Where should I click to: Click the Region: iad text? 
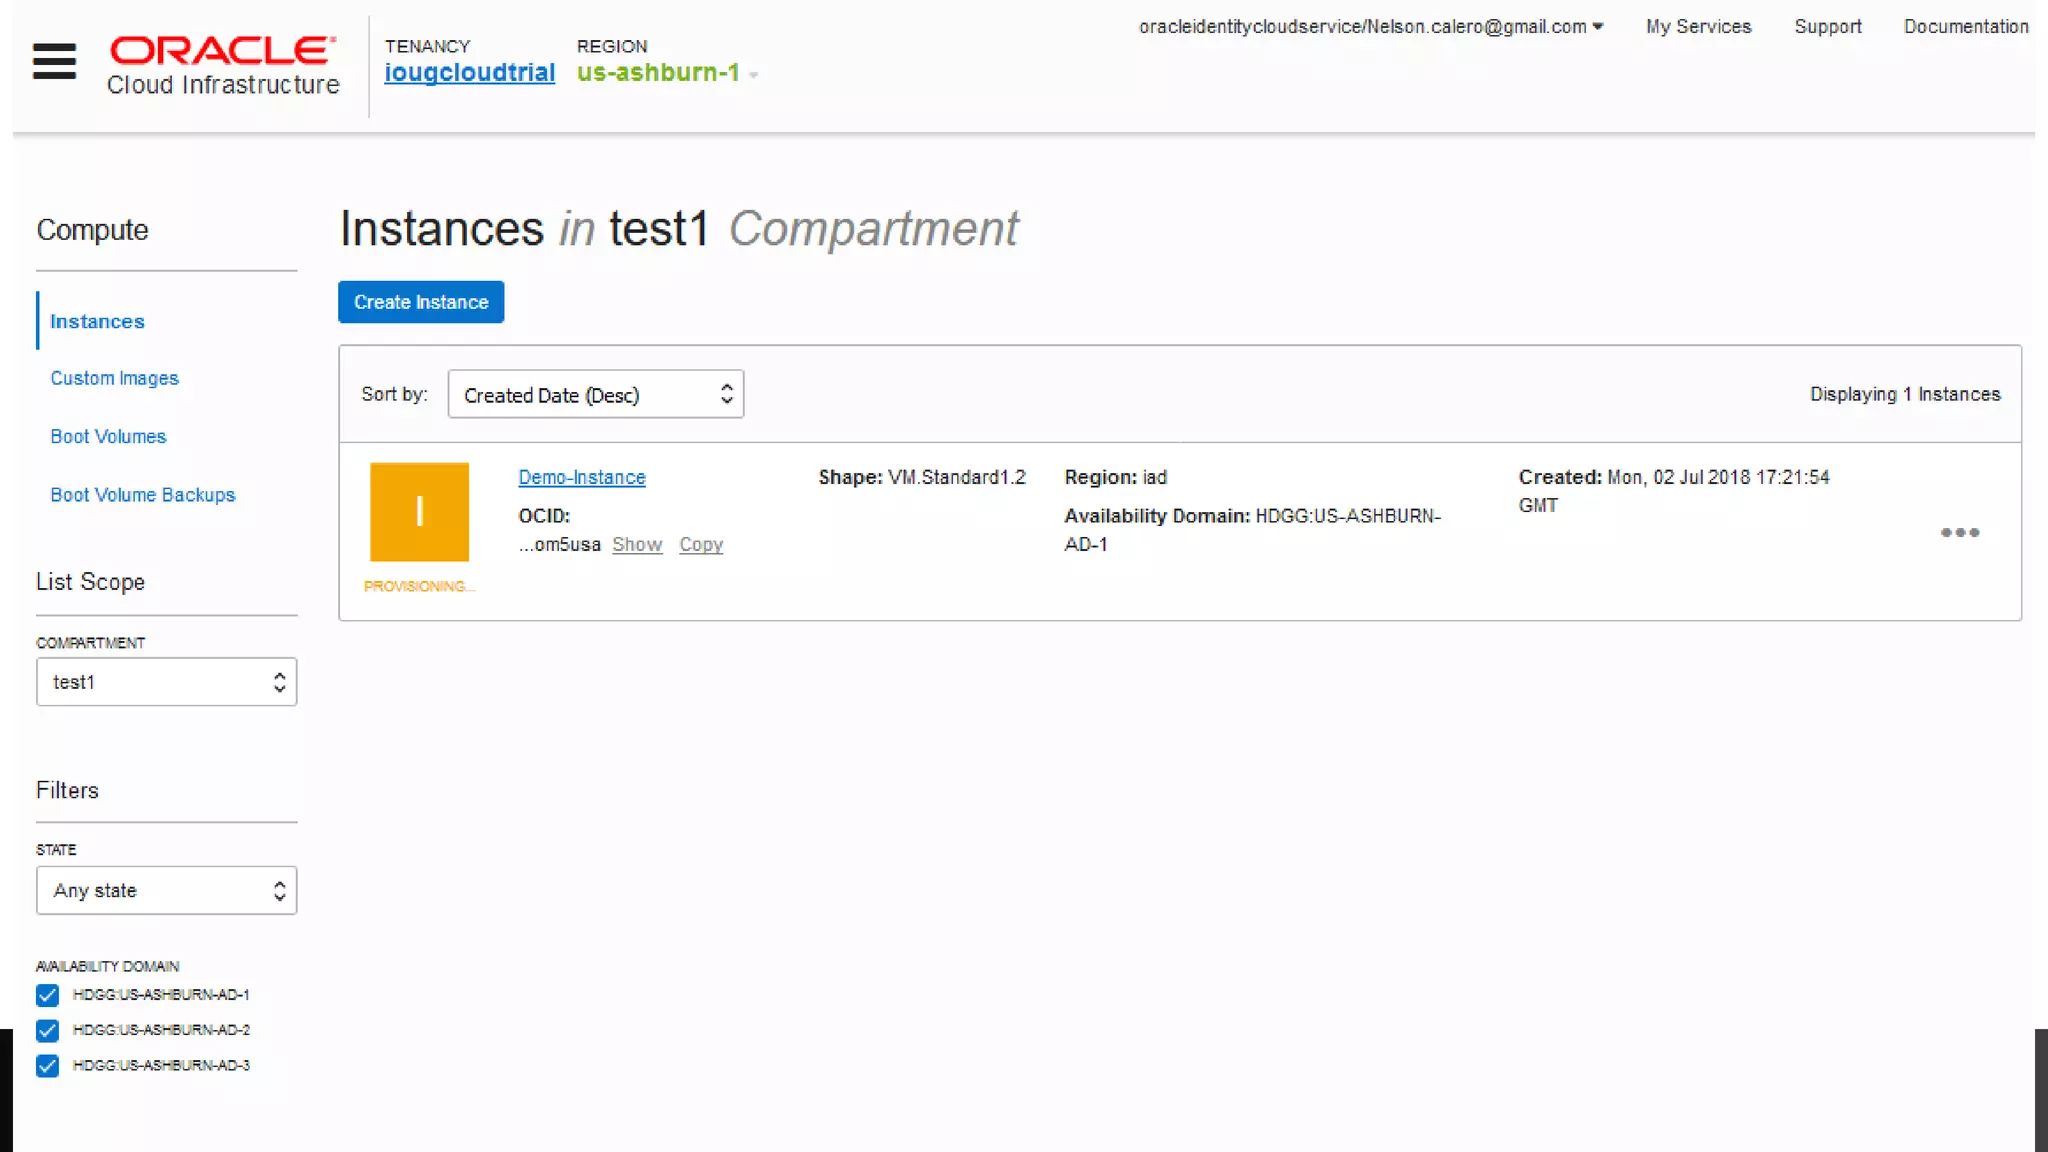1115,477
